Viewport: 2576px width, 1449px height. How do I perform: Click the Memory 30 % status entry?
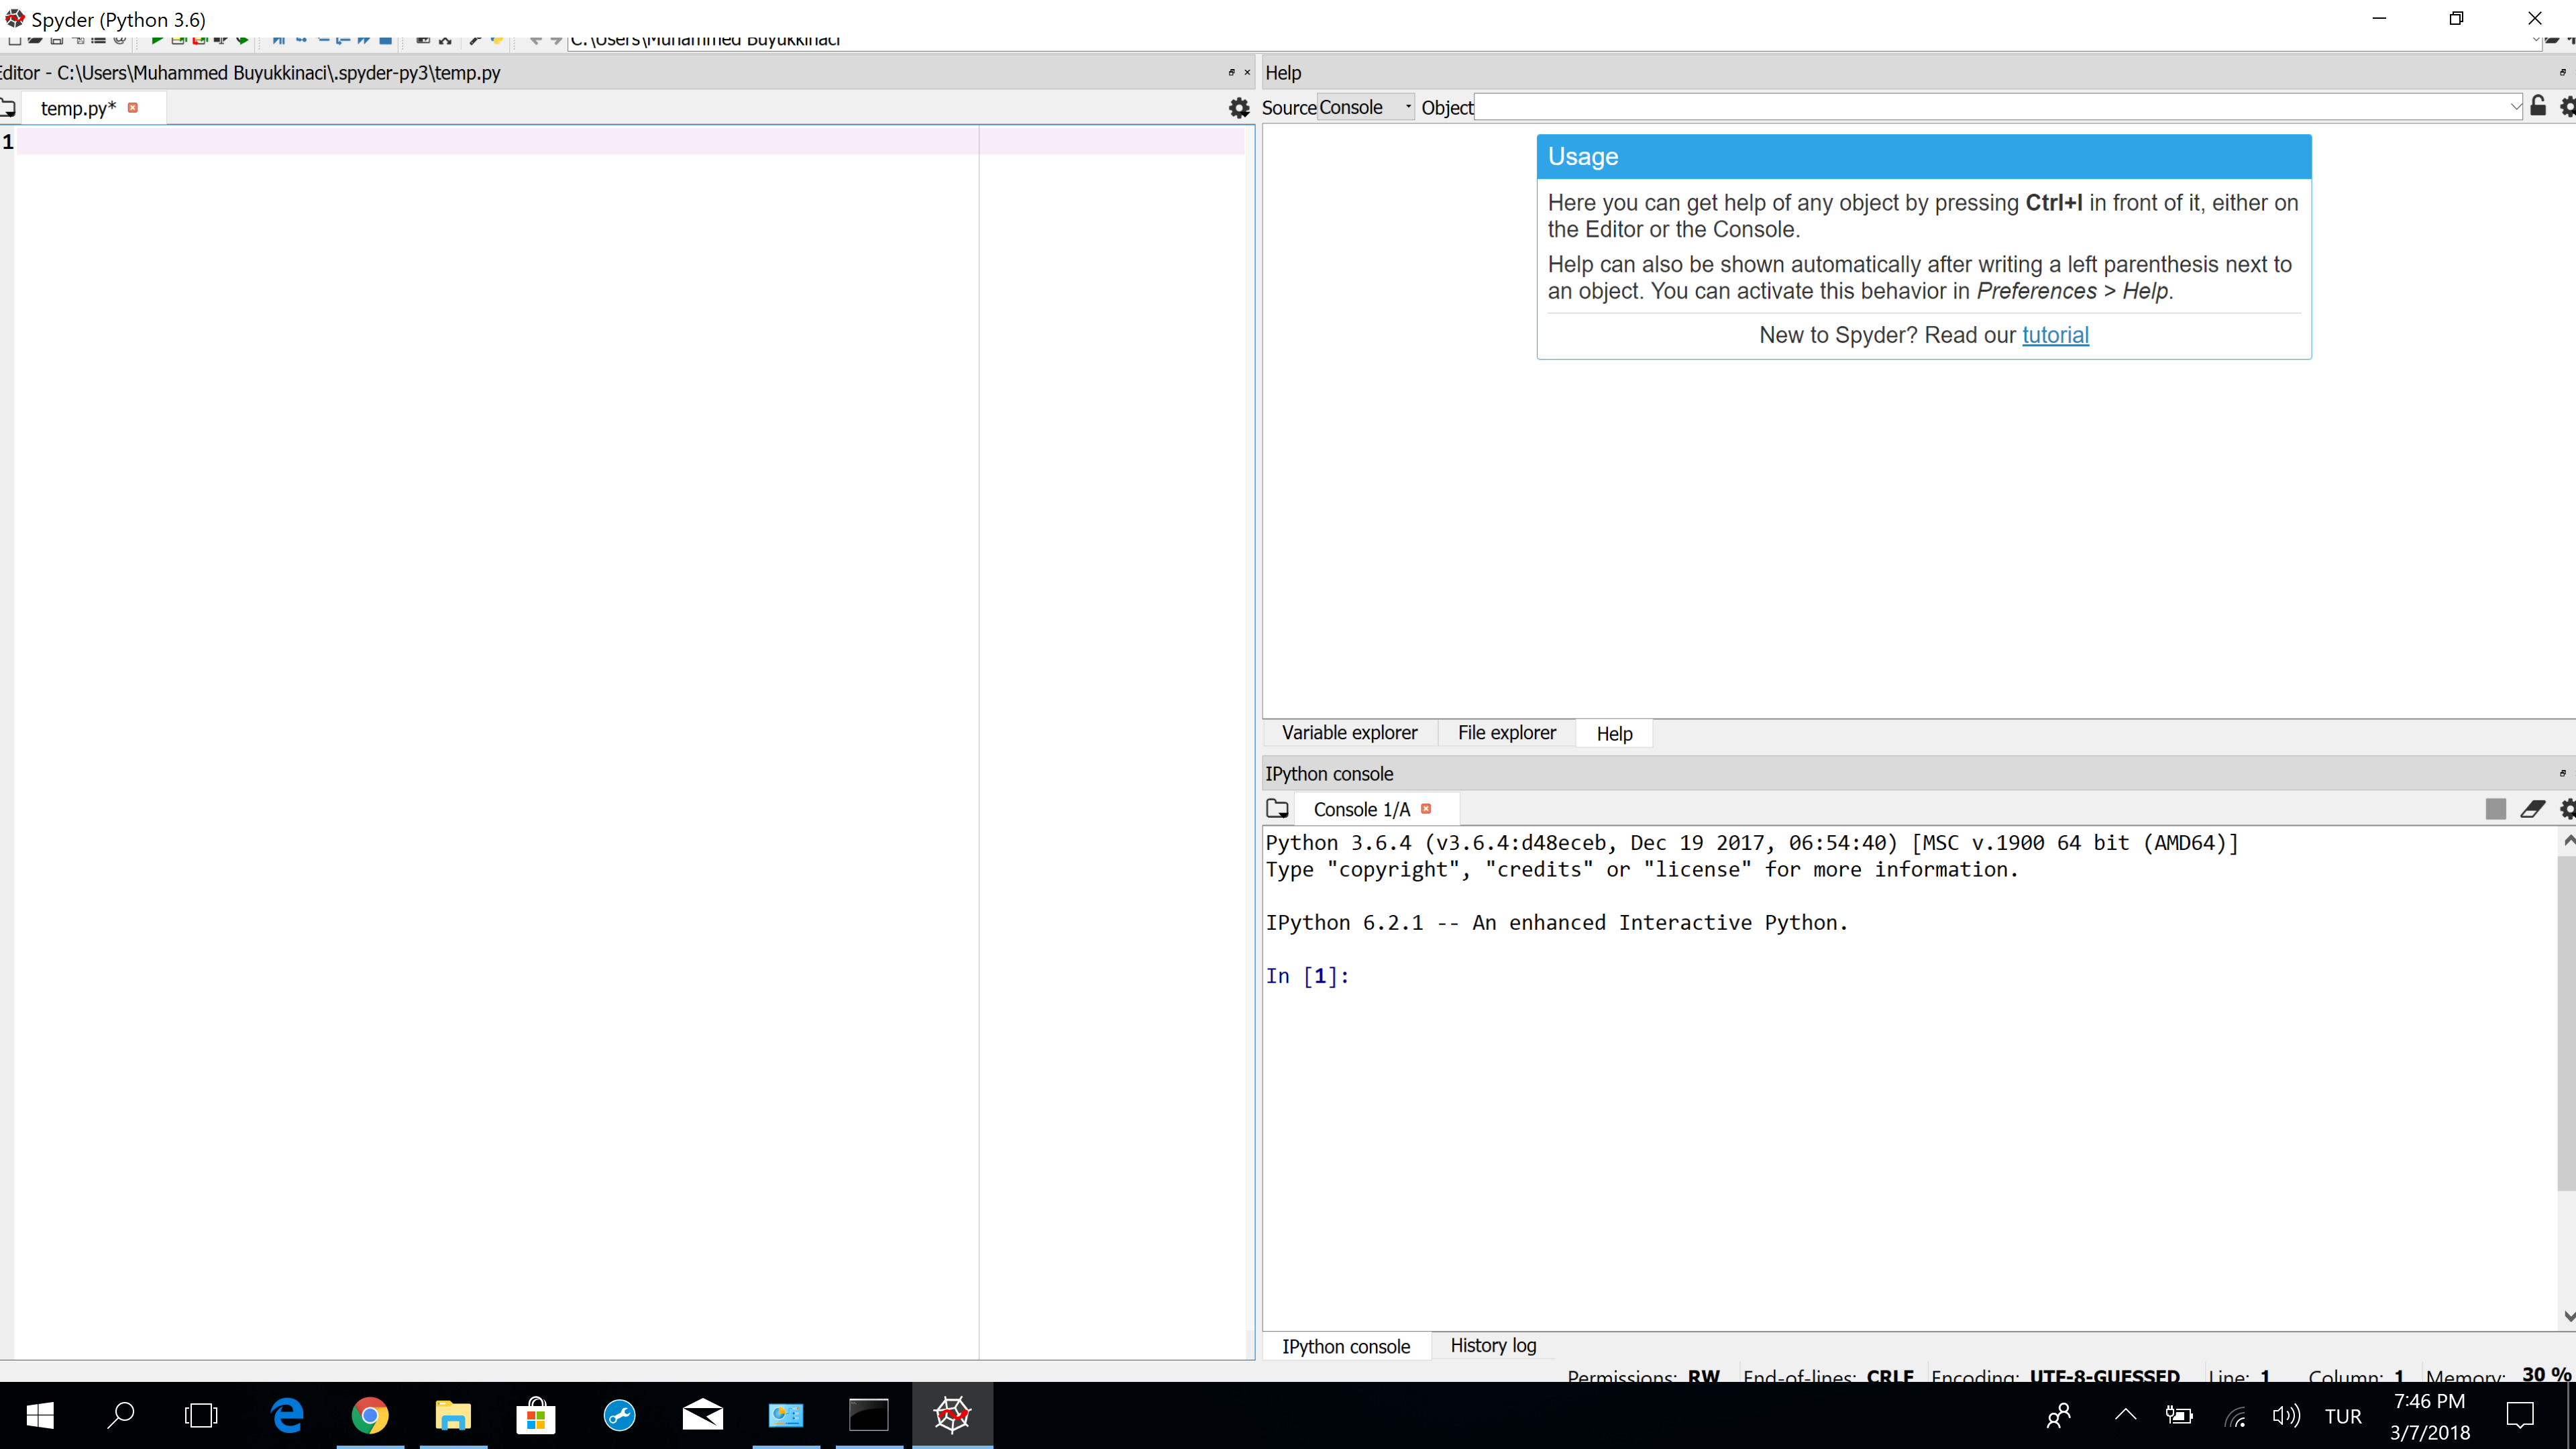pyautogui.click(x=2498, y=1376)
